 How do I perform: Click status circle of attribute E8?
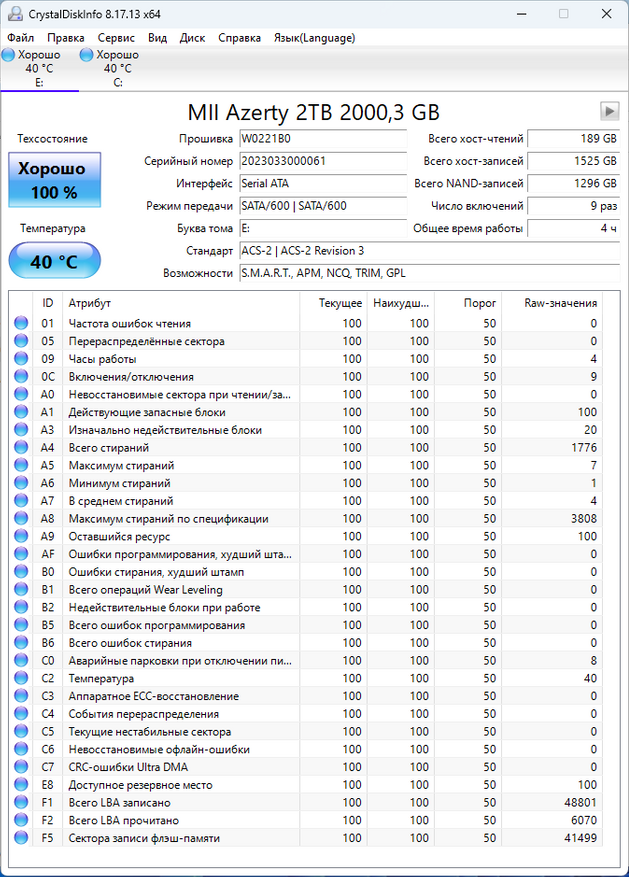tap(21, 785)
